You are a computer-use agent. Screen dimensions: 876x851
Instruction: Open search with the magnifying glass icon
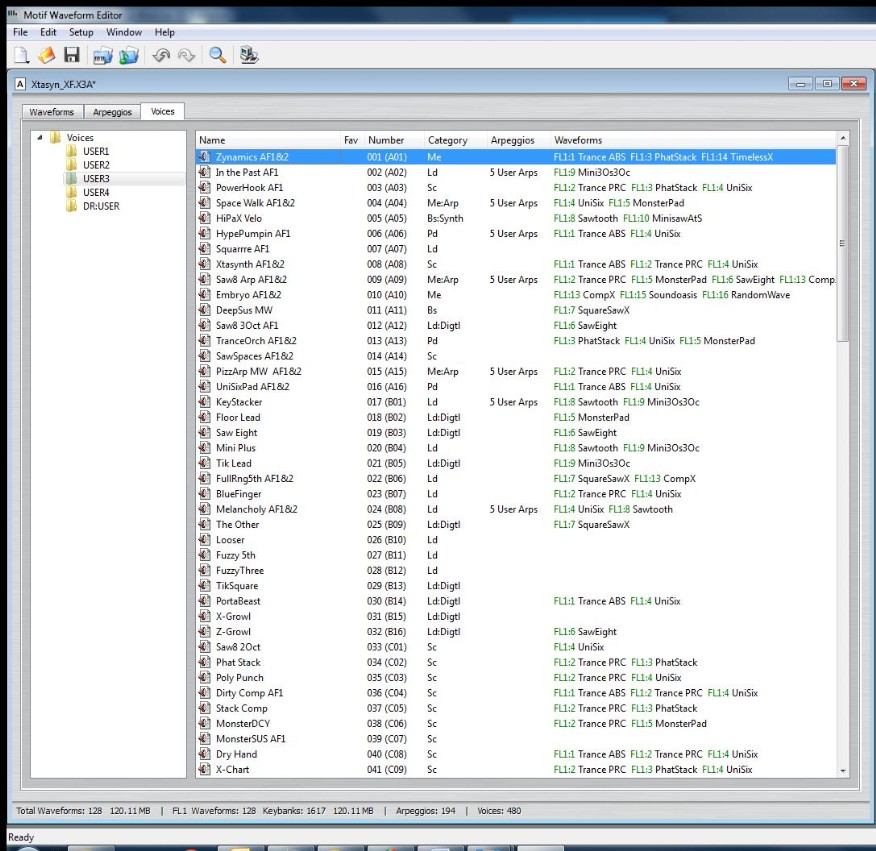click(x=217, y=55)
